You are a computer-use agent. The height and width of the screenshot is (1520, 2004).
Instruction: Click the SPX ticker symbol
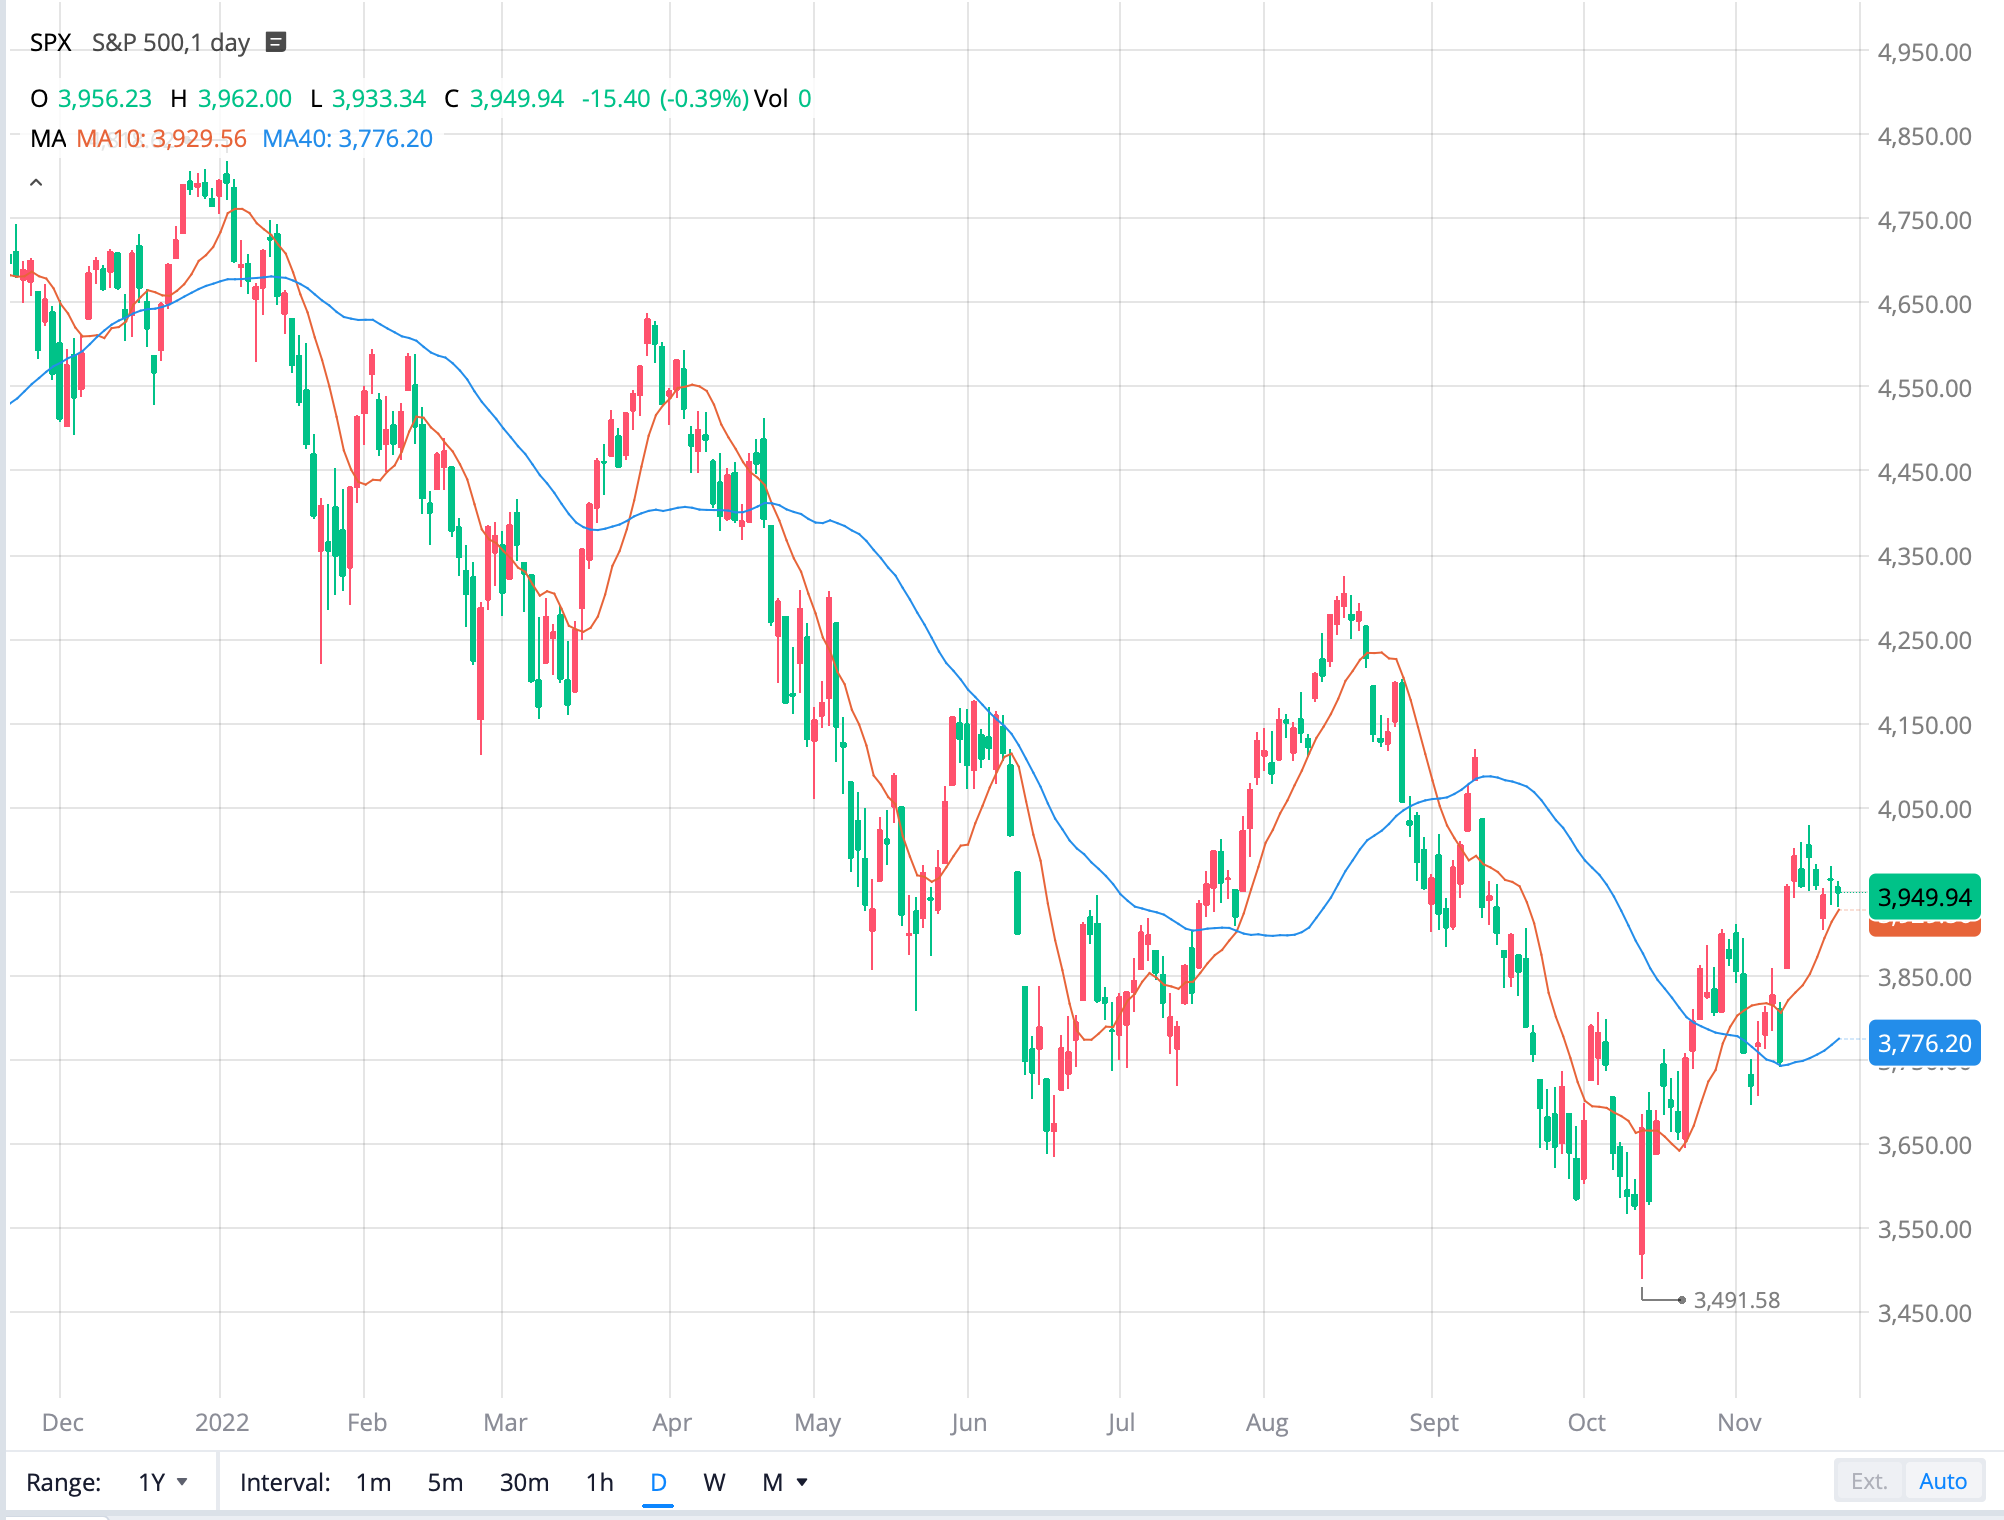(x=50, y=43)
